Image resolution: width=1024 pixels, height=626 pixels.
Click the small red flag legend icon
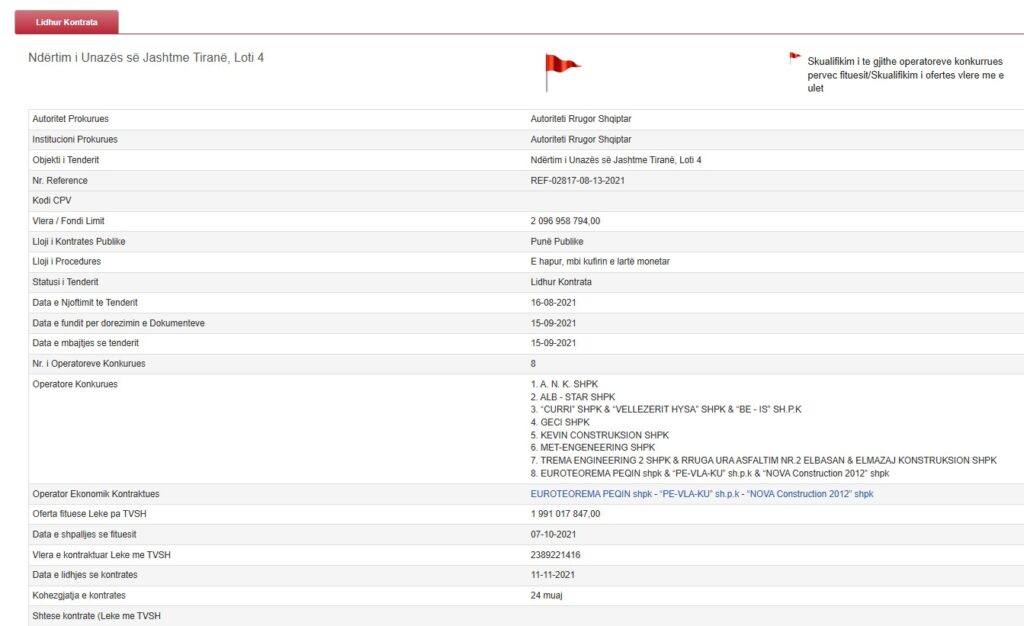pos(795,58)
